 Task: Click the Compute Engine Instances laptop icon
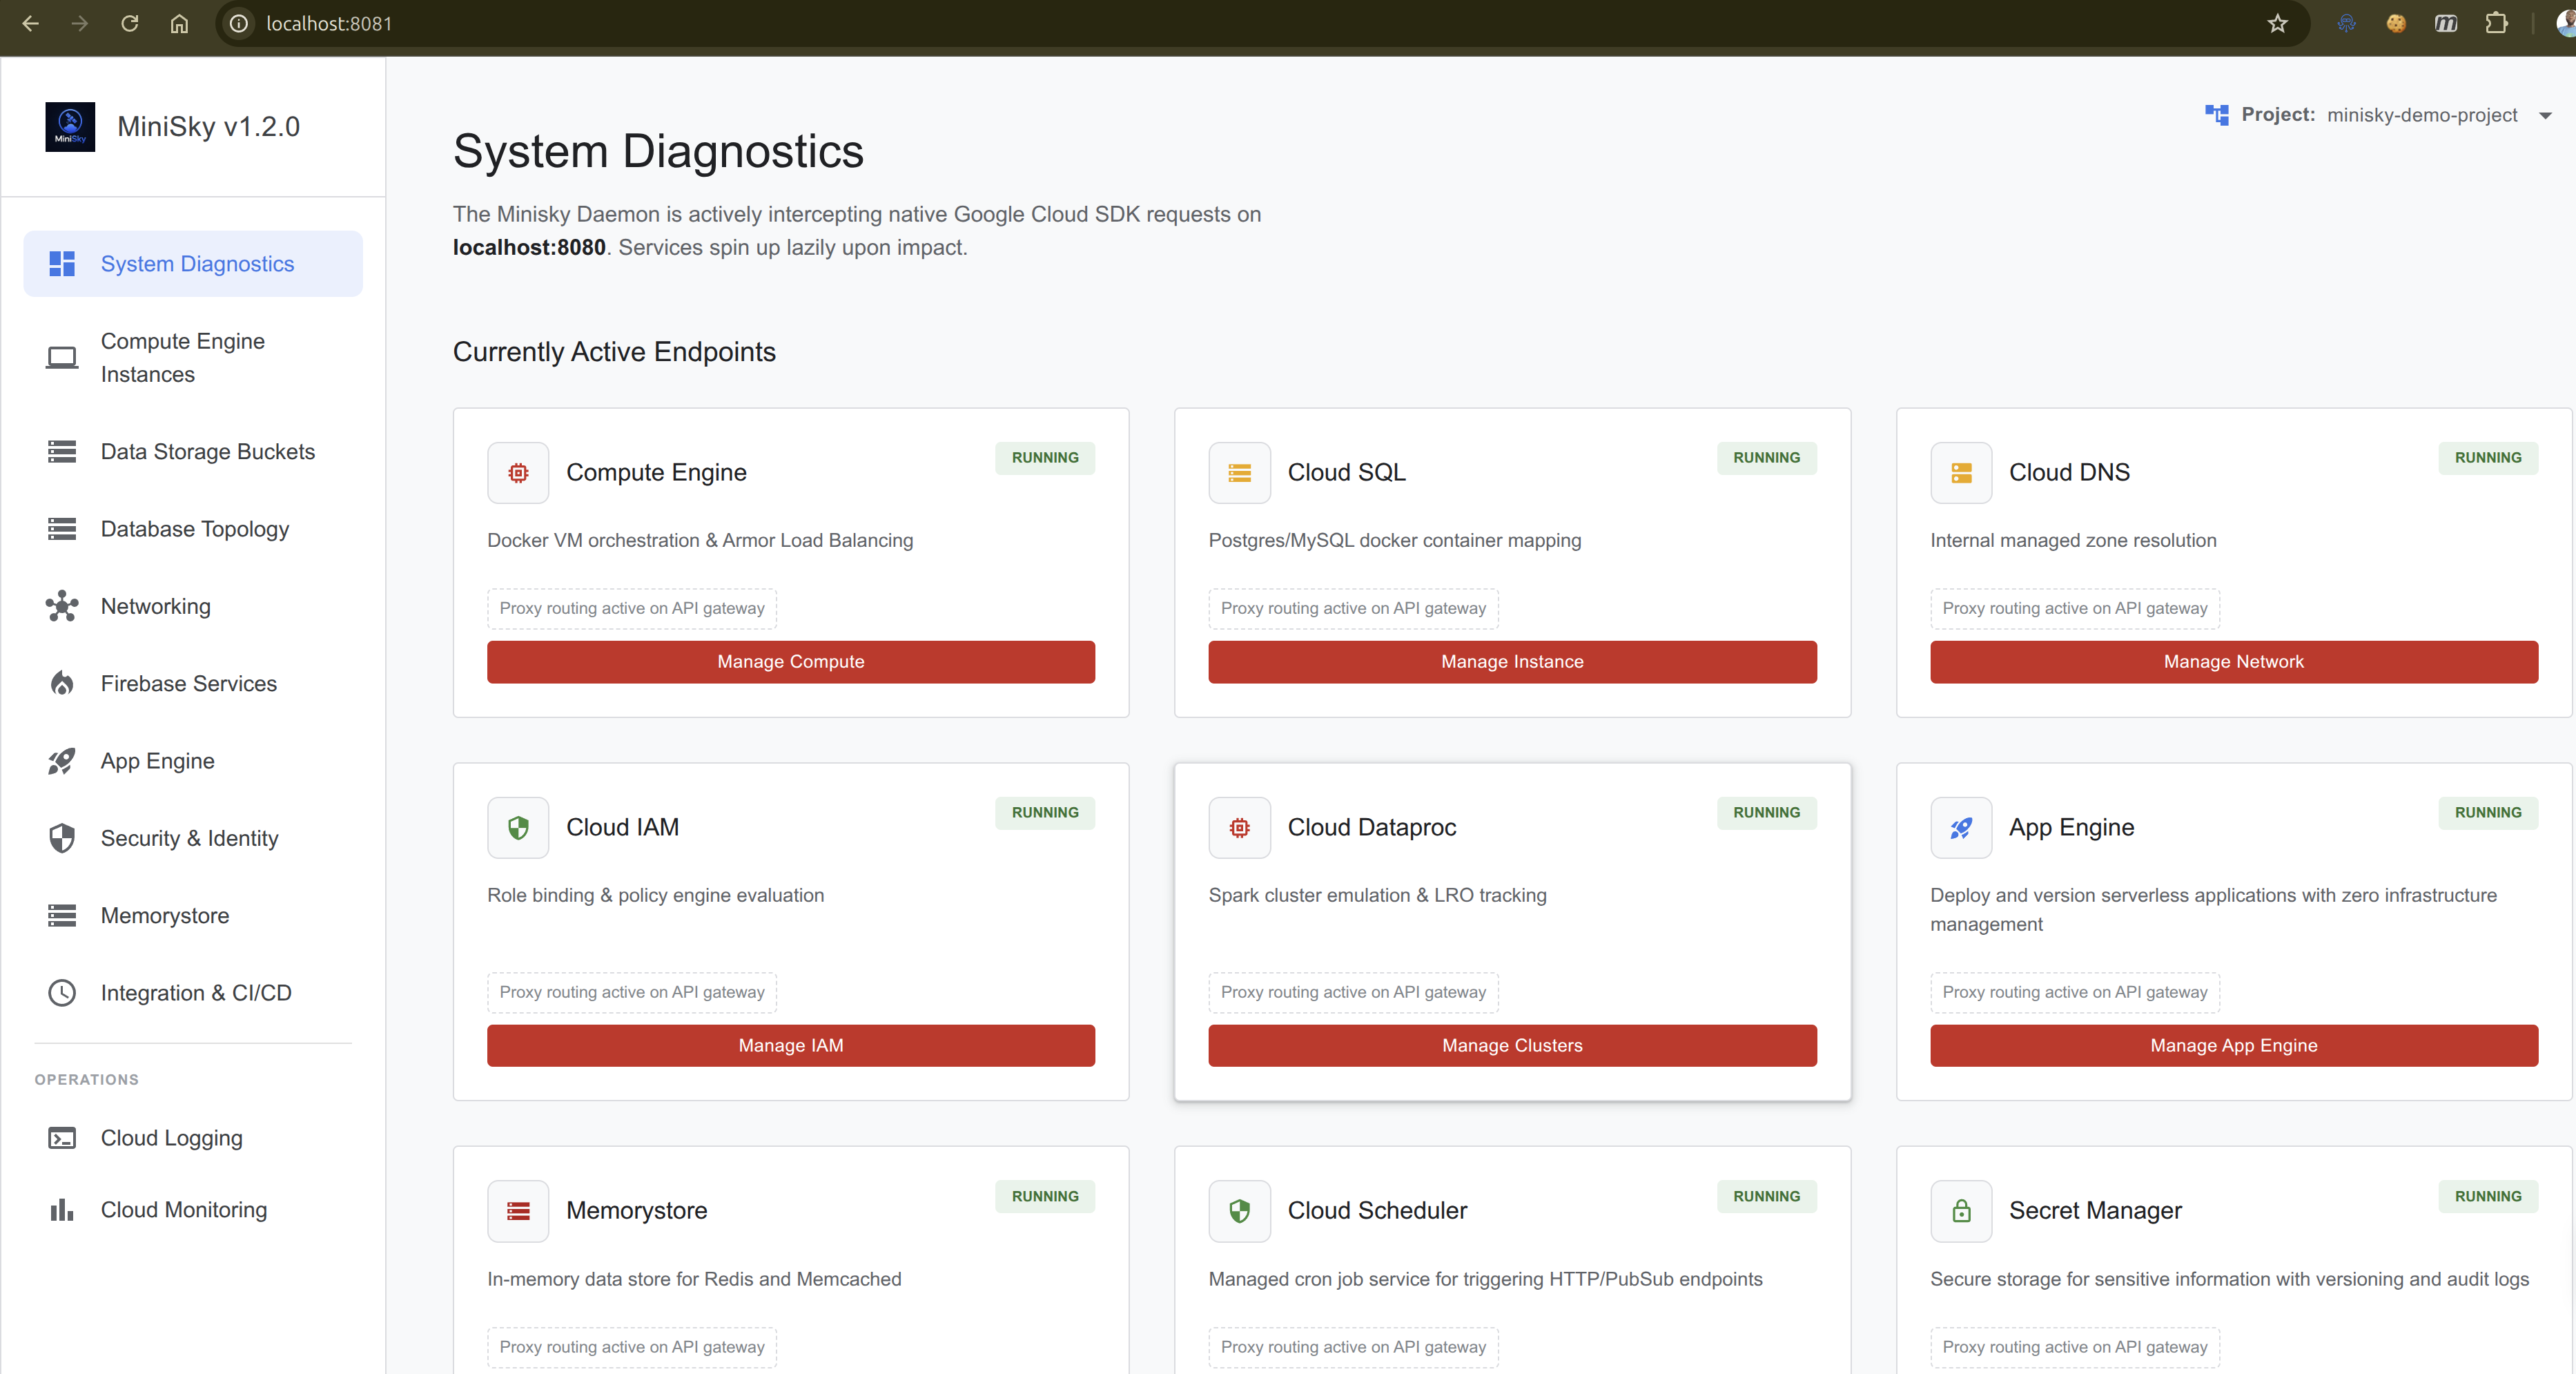point(62,358)
